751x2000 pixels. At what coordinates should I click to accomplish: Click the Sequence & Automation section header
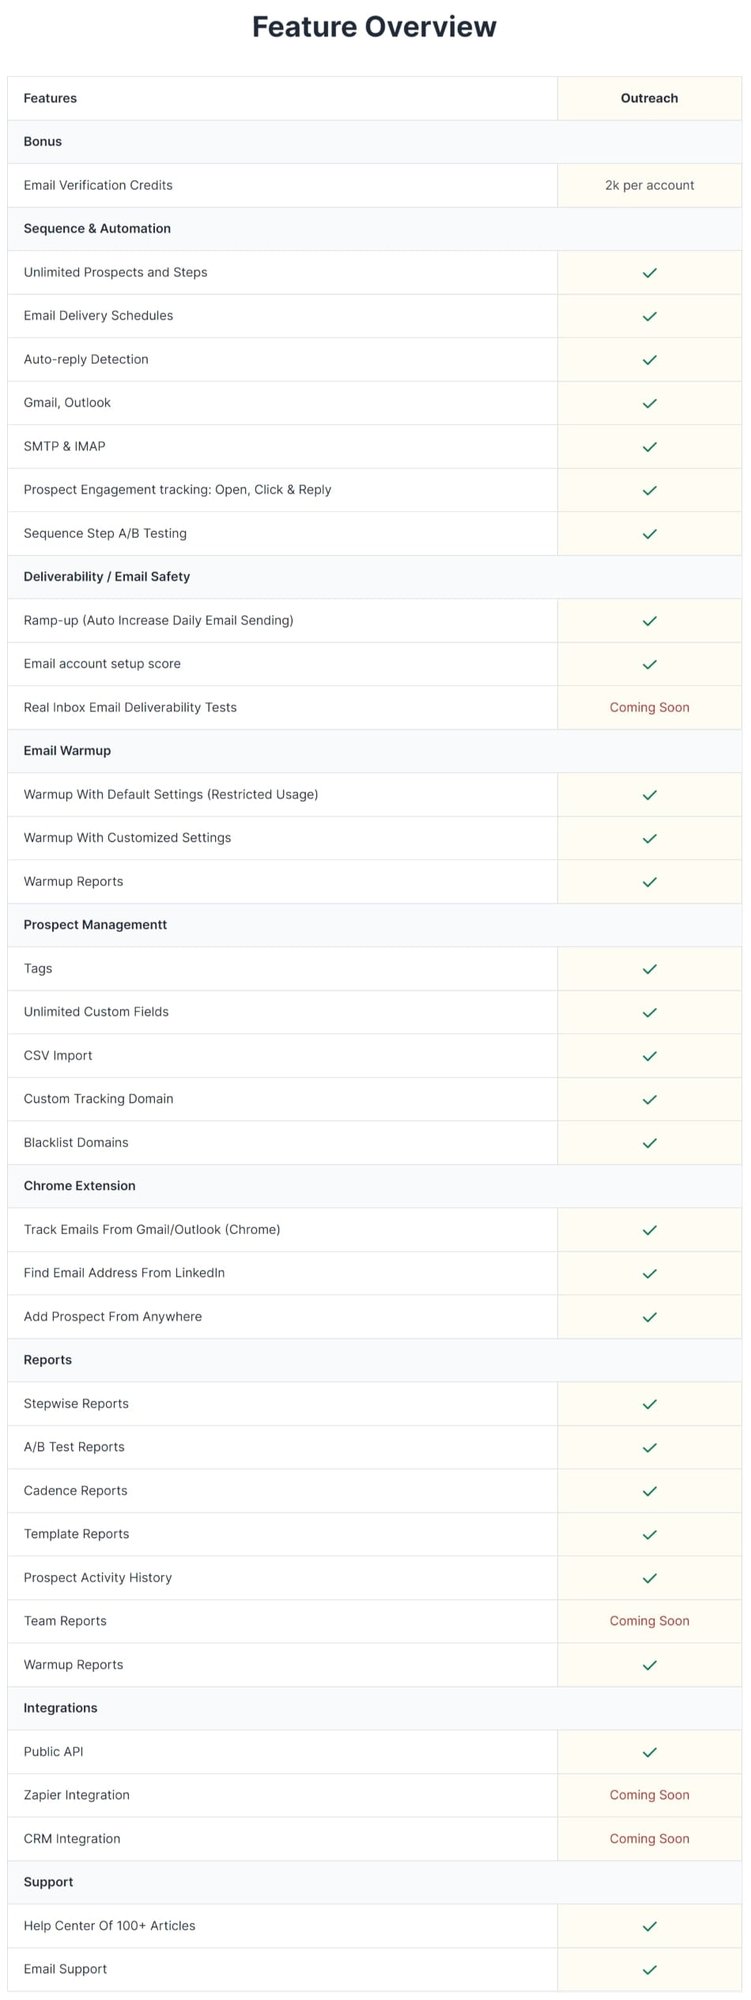tap(97, 229)
